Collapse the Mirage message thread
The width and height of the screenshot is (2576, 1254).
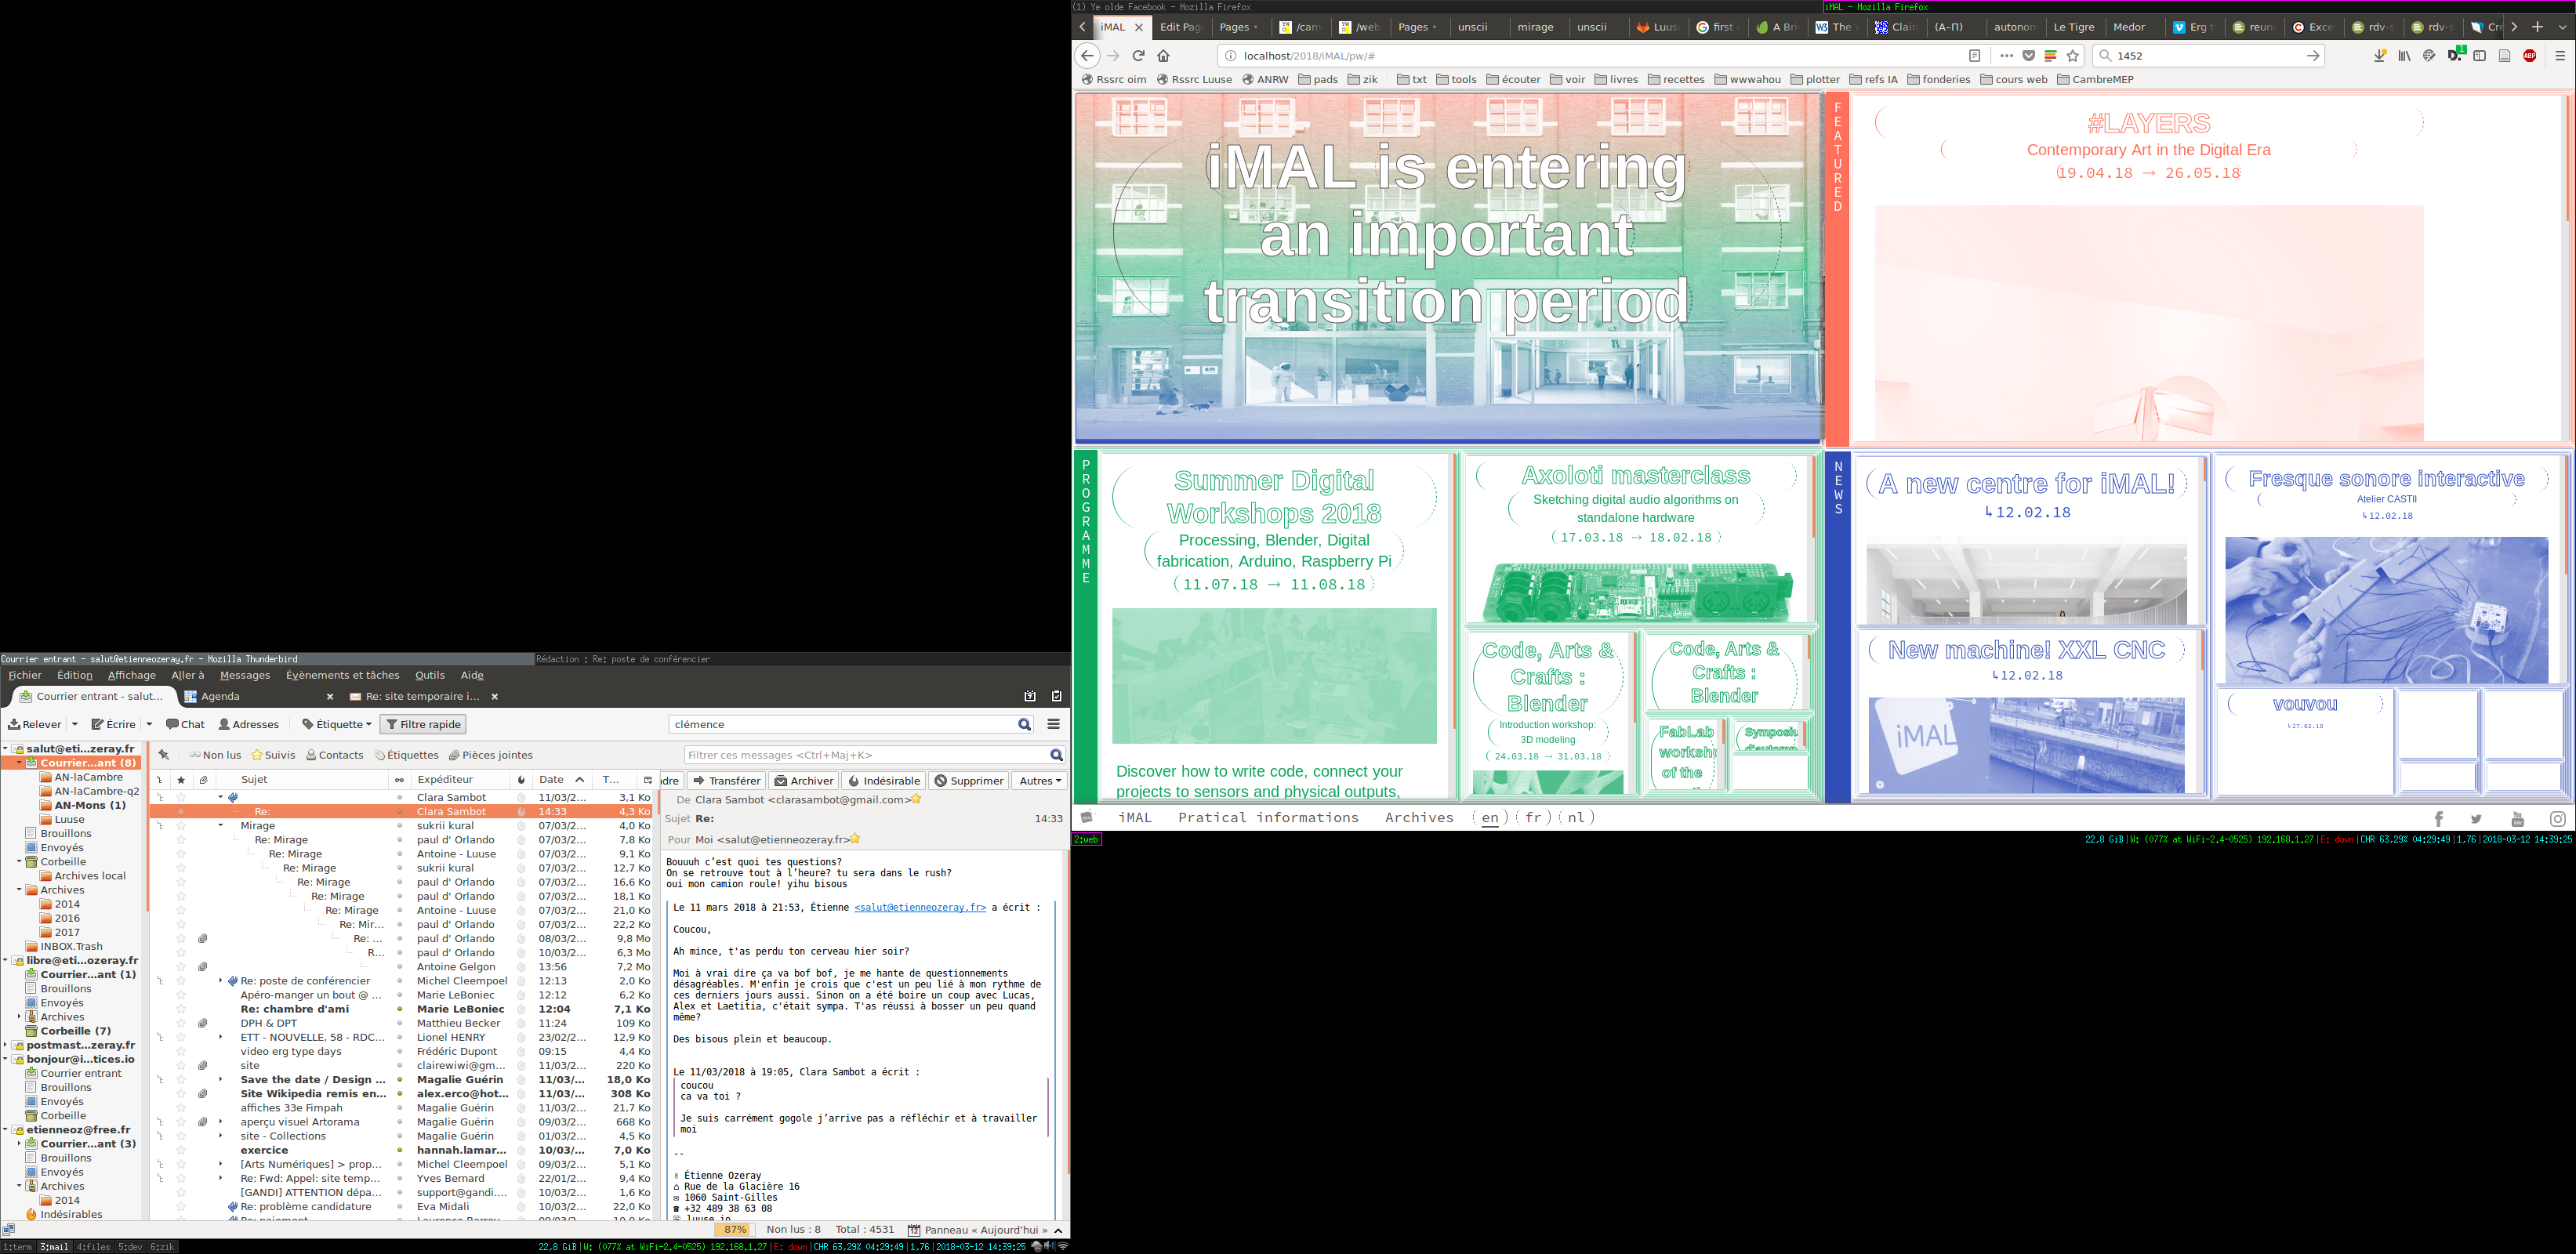[x=221, y=826]
